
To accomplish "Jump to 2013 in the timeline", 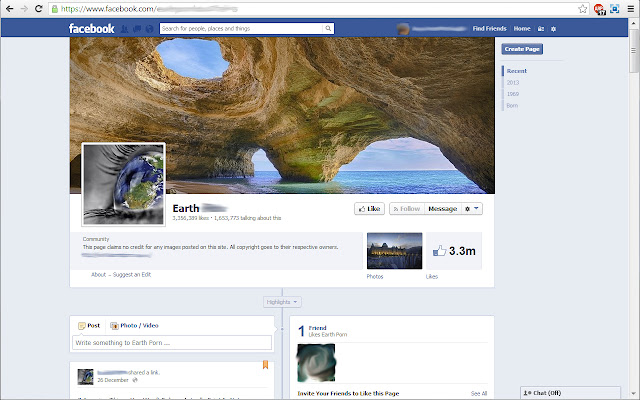I will pos(512,82).
